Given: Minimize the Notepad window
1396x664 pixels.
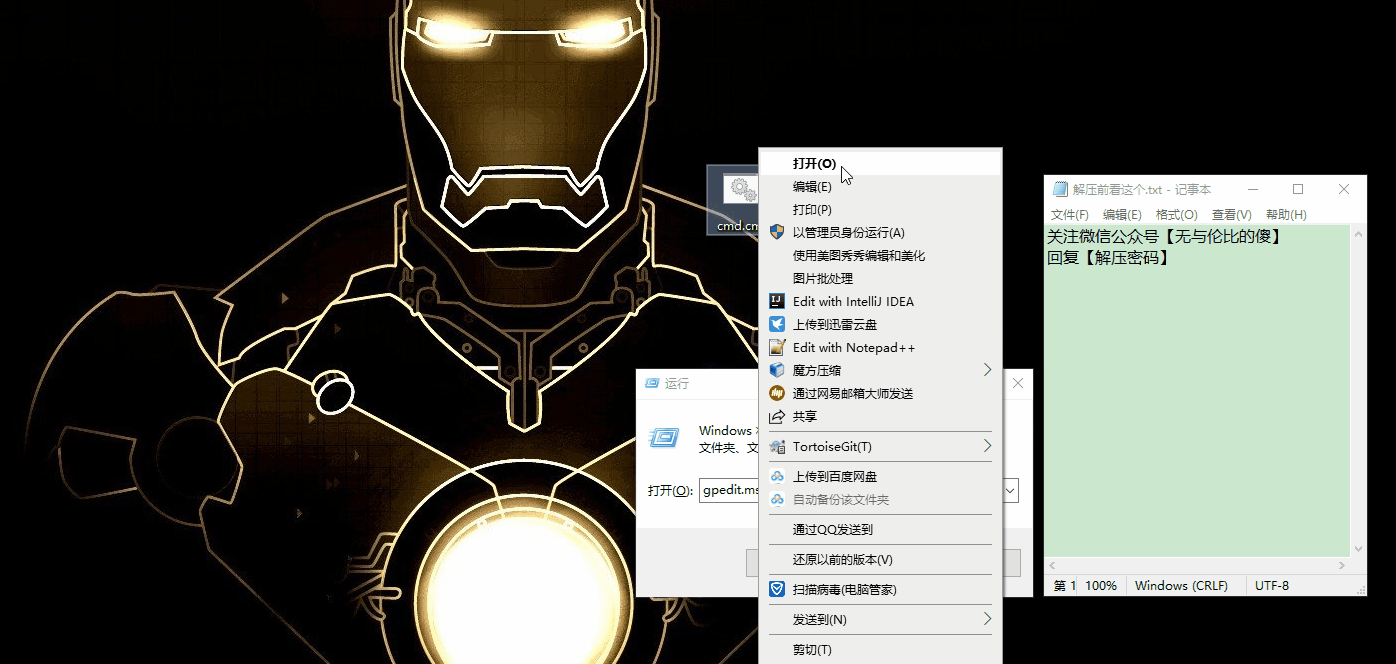Looking at the screenshot, I should click(x=1252, y=189).
